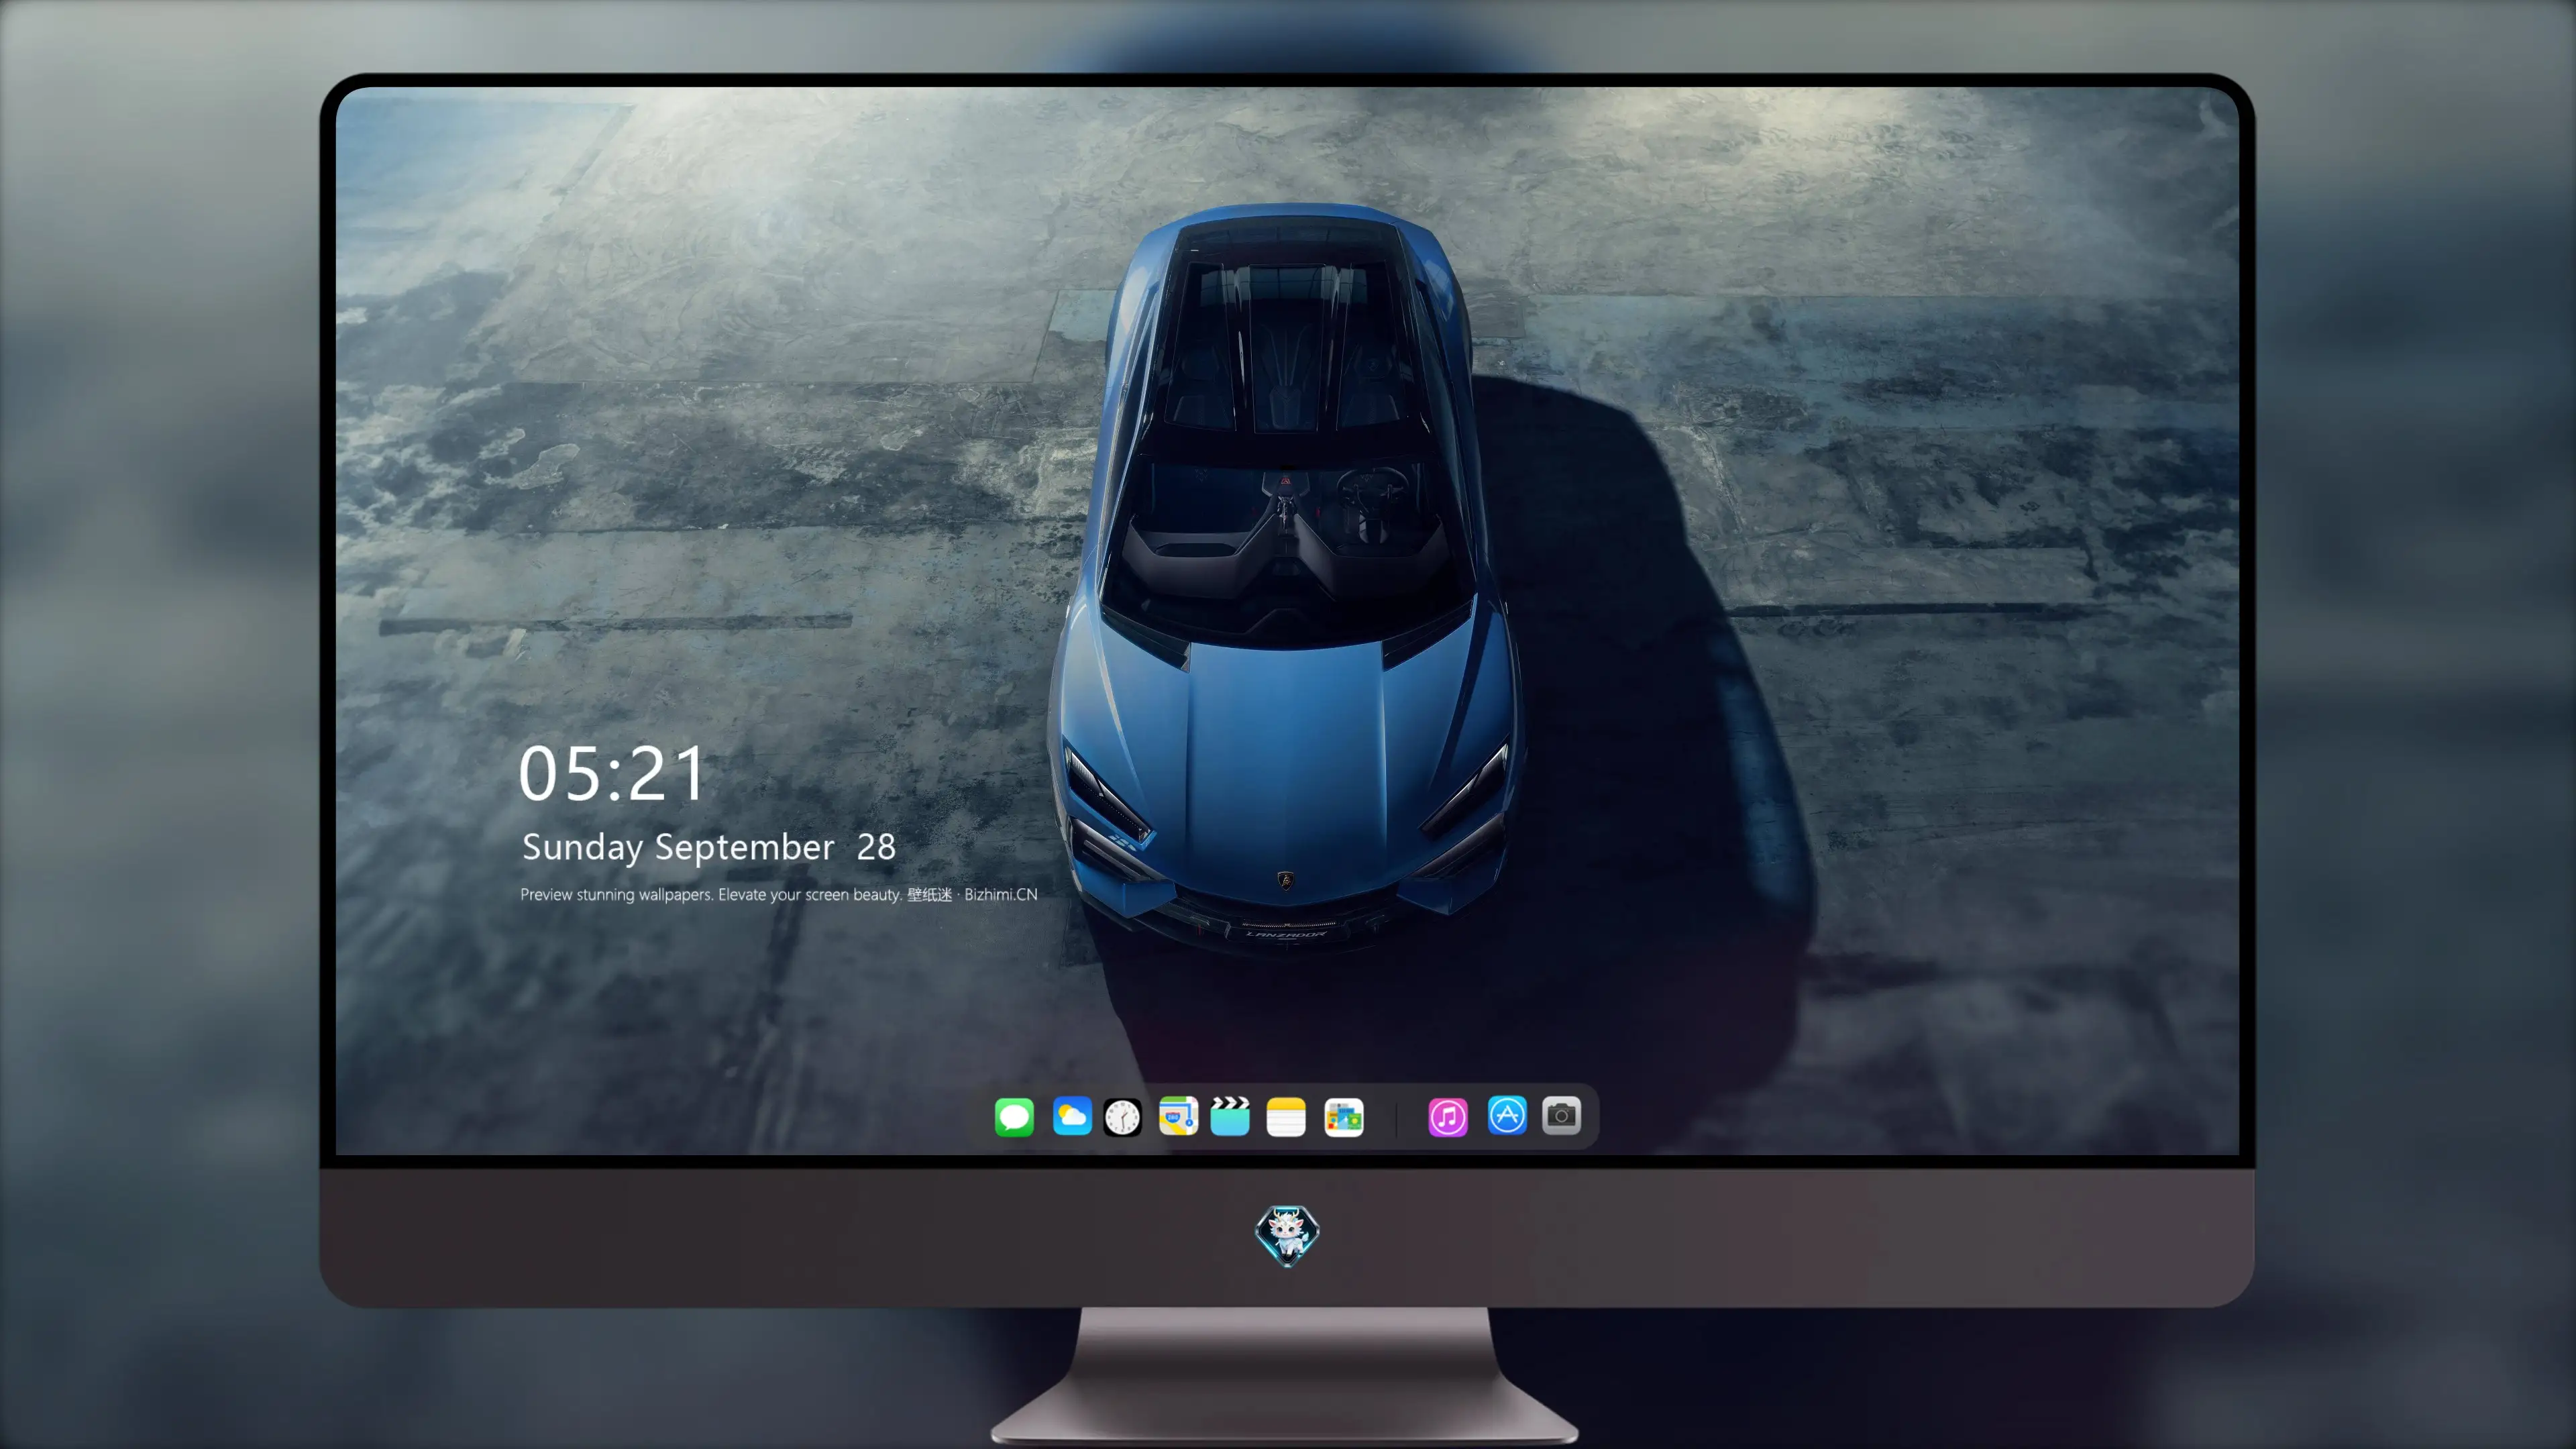2576x1449 pixels.
Task: Click the dragon mascot logo on monitor chin
Action: [1287, 1235]
